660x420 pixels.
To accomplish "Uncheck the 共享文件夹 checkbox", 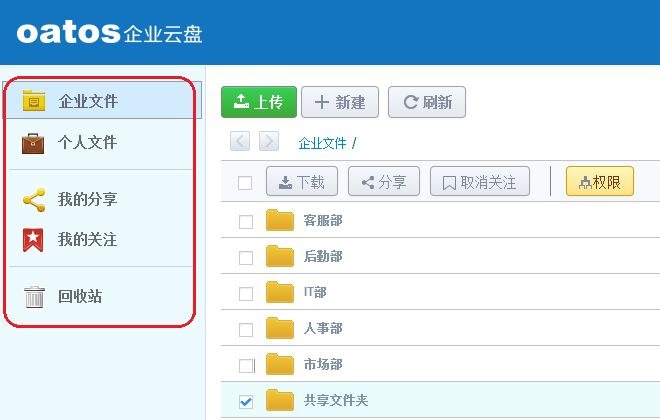I will pyautogui.click(x=246, y=401).
